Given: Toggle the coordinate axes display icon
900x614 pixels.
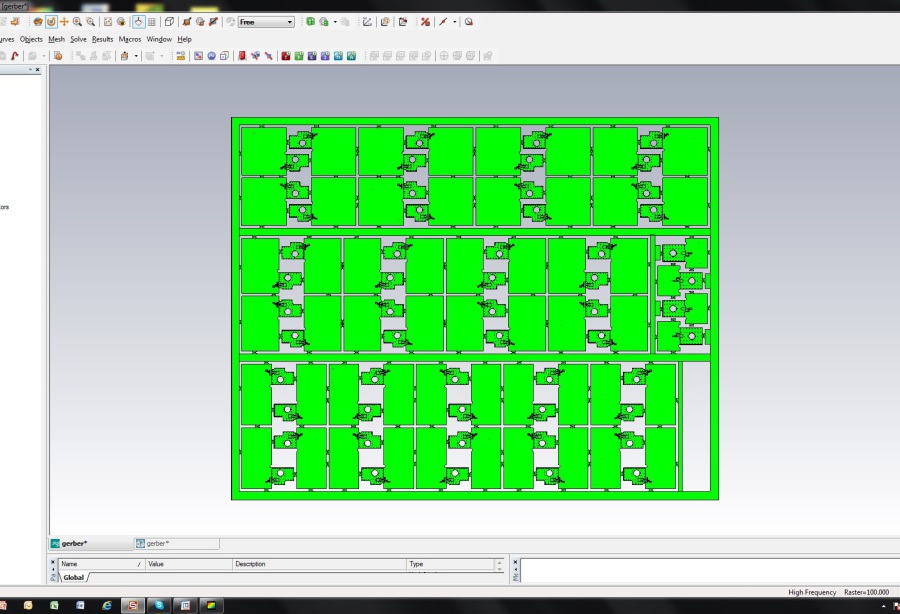Looking at the screenshot, I should (138, 21).
